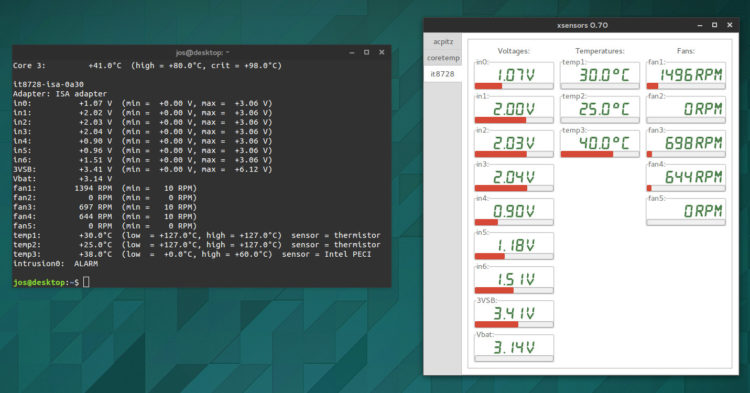
Task: Close the xsensors 0.70 window
Action: tap(729, 25)
